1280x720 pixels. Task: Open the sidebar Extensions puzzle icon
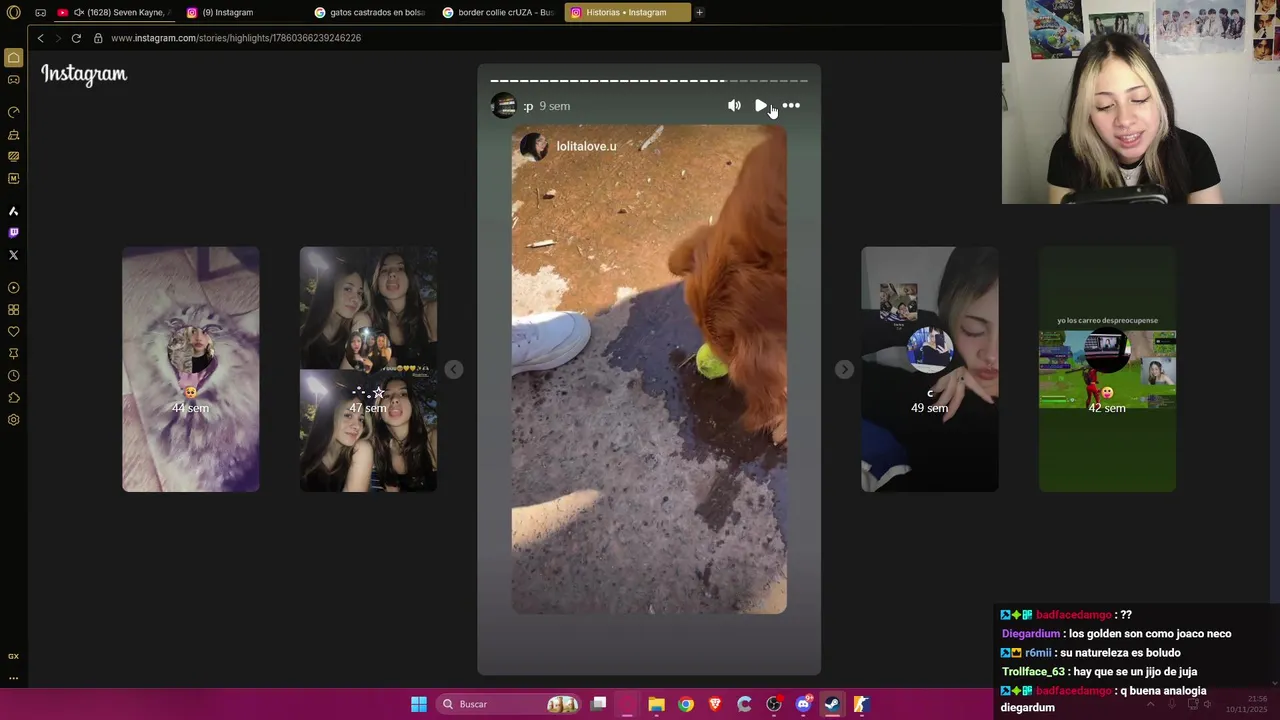13,398
